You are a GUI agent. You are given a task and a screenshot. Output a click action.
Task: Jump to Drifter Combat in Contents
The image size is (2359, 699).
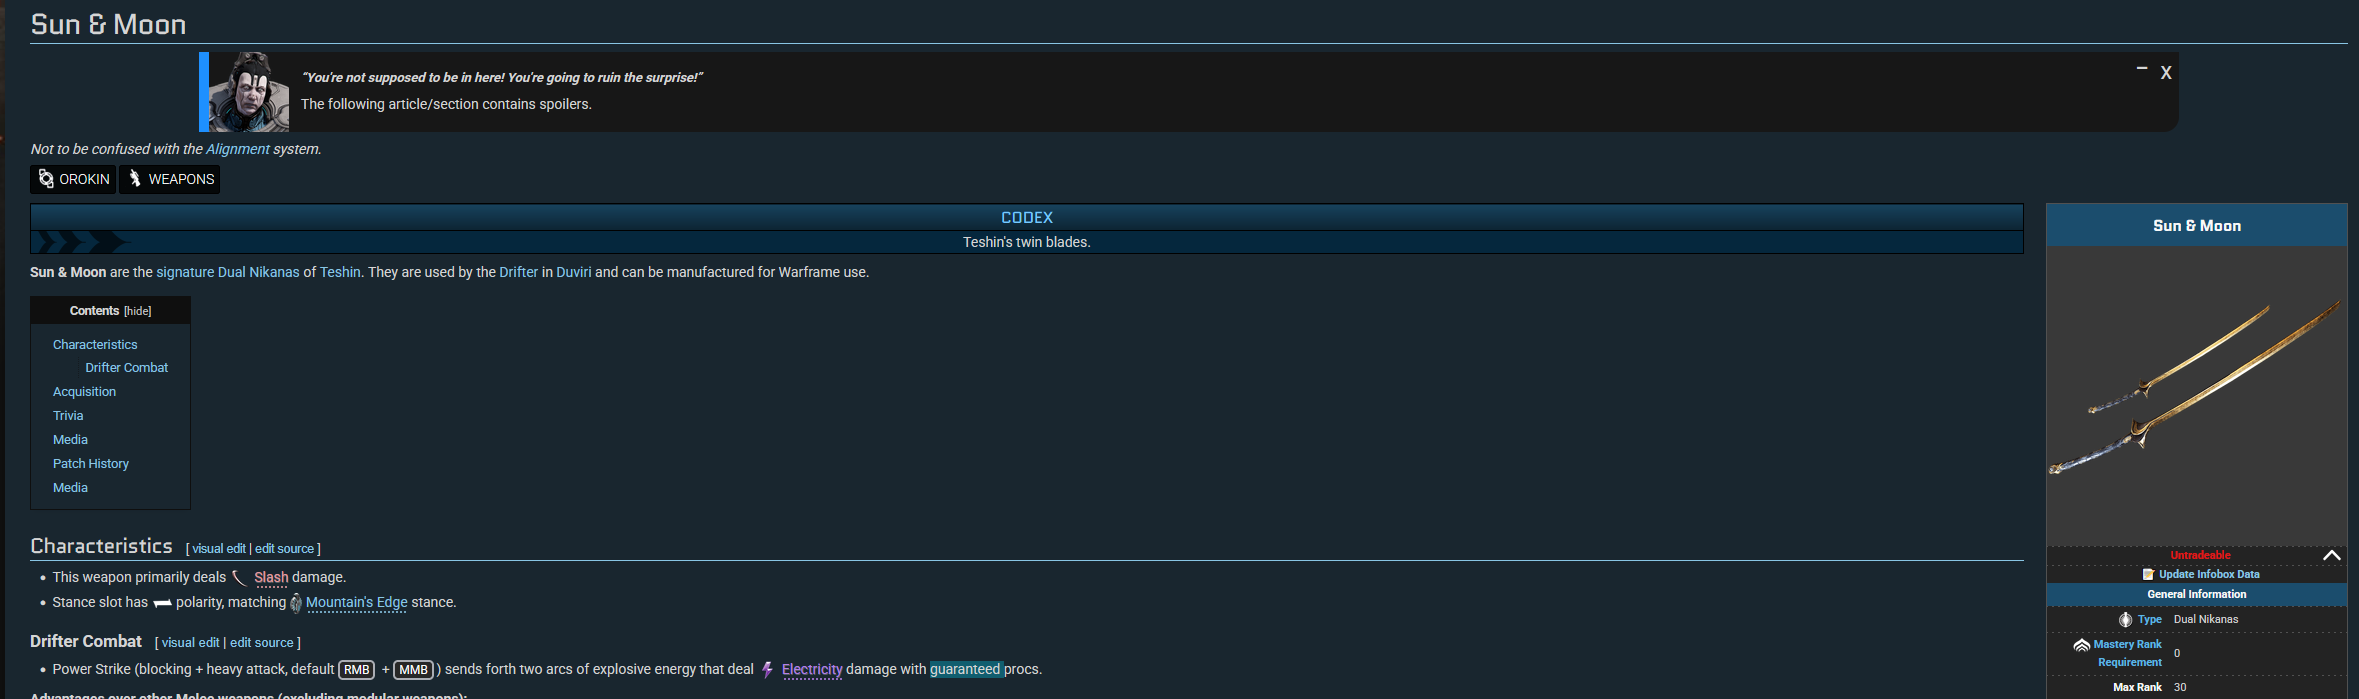(127, 368)
